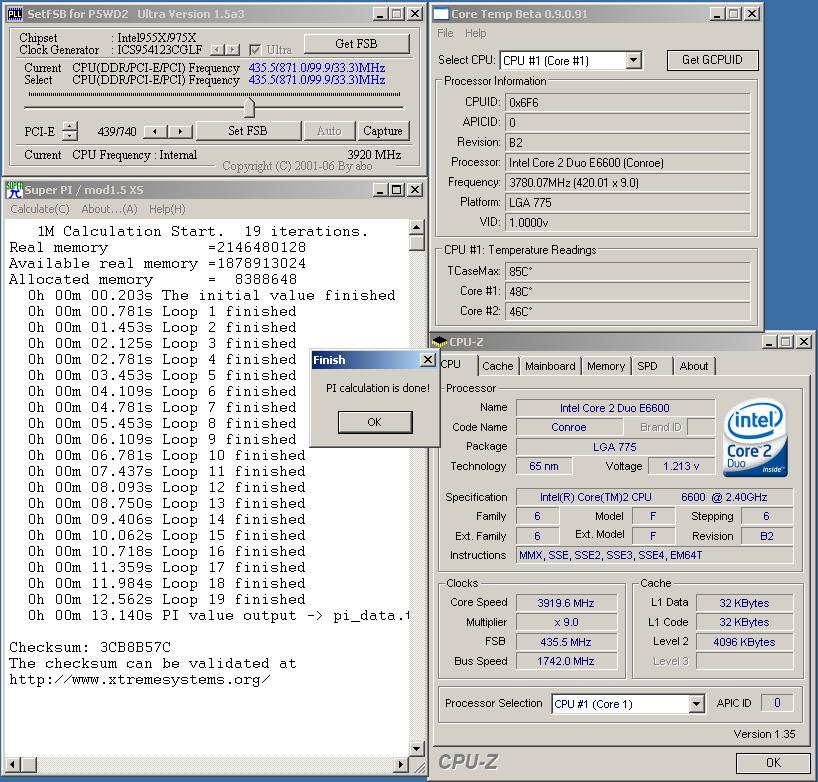The width and height of the screenshot is (818, 782).
Task: Open the Memory tab in CPU-Z
Action: tap(606, 366)
